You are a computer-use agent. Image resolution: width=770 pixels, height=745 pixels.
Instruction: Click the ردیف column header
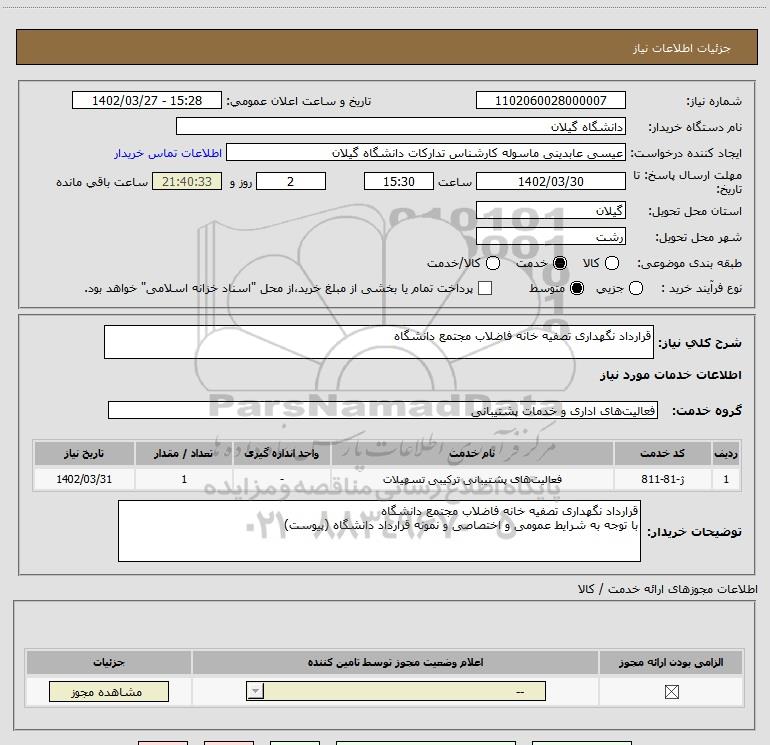726,453
